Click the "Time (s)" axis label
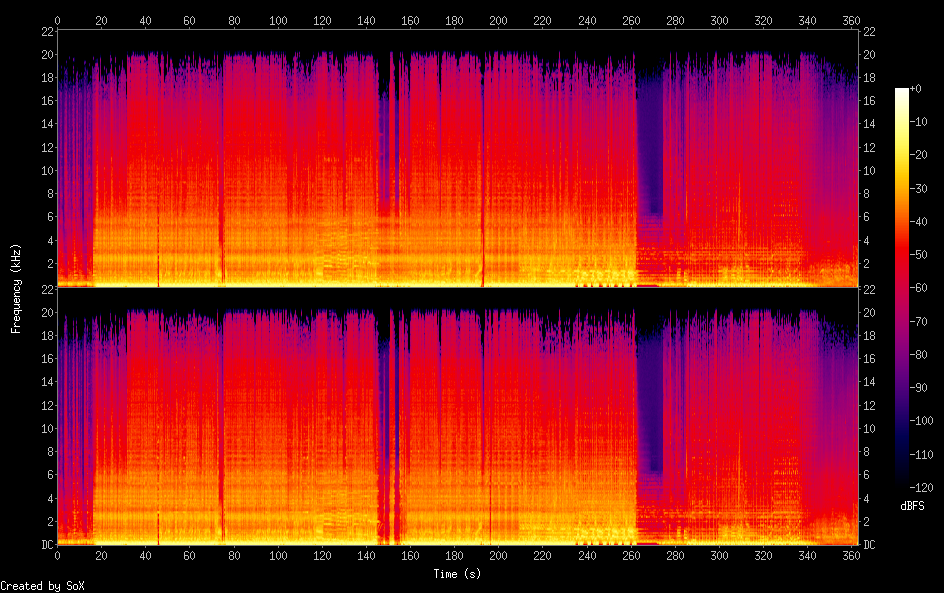Viewport: 944px width, 593px height. (459, 574)
